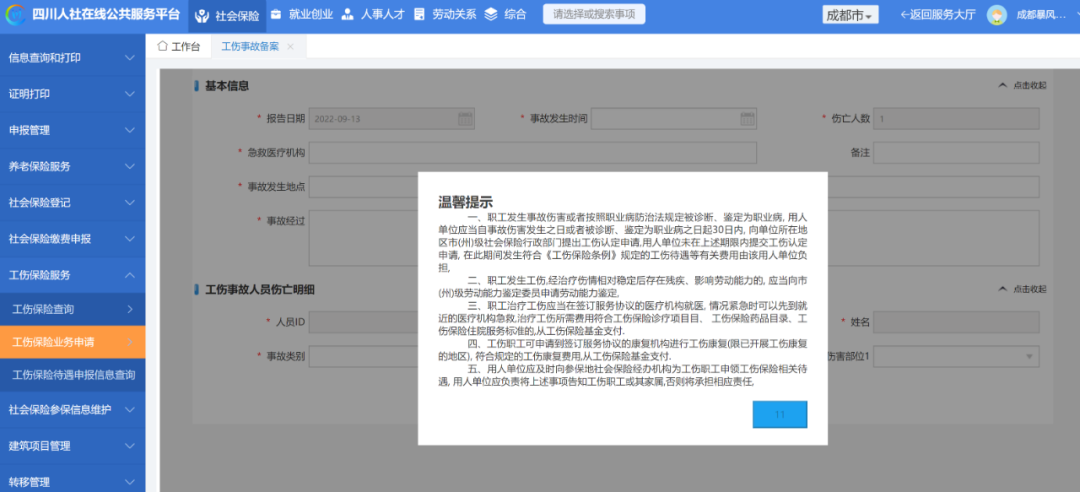Click the 备注 input field
1080x492 pixels.
coord(956,152)
